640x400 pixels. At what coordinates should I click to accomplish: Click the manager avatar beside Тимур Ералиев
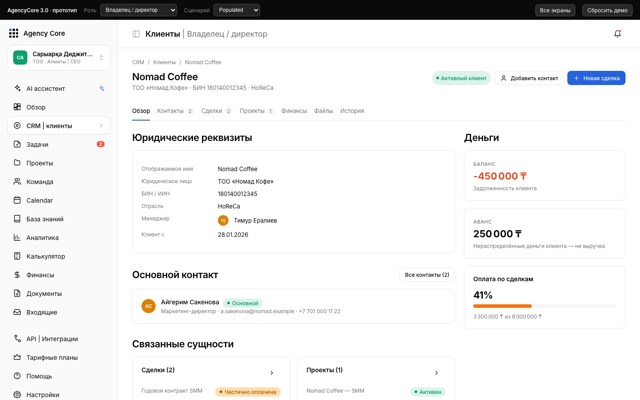223,220
